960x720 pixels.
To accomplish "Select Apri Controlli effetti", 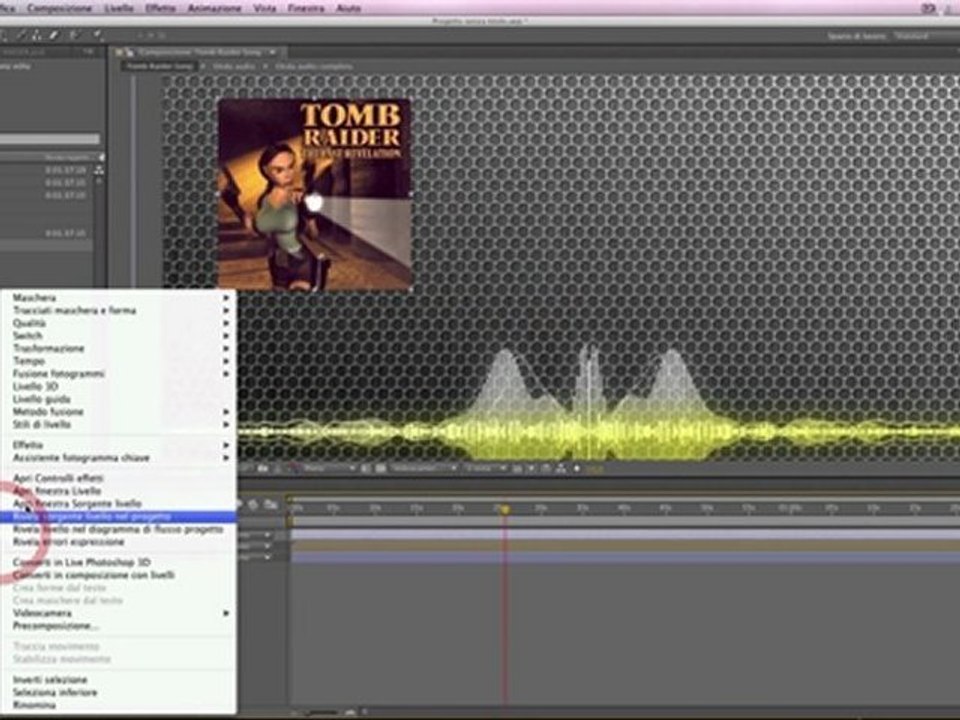I will click(119, 478).
